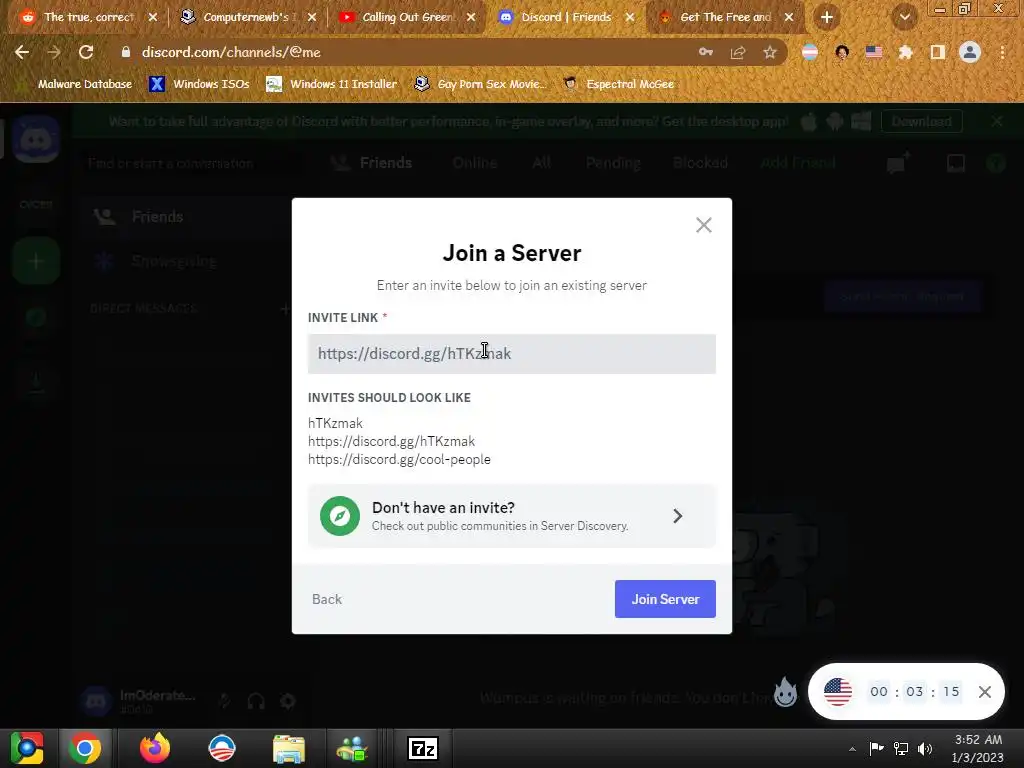1024x768 pixels.
Task: Go back in browser history
Action: pos(22,52)
